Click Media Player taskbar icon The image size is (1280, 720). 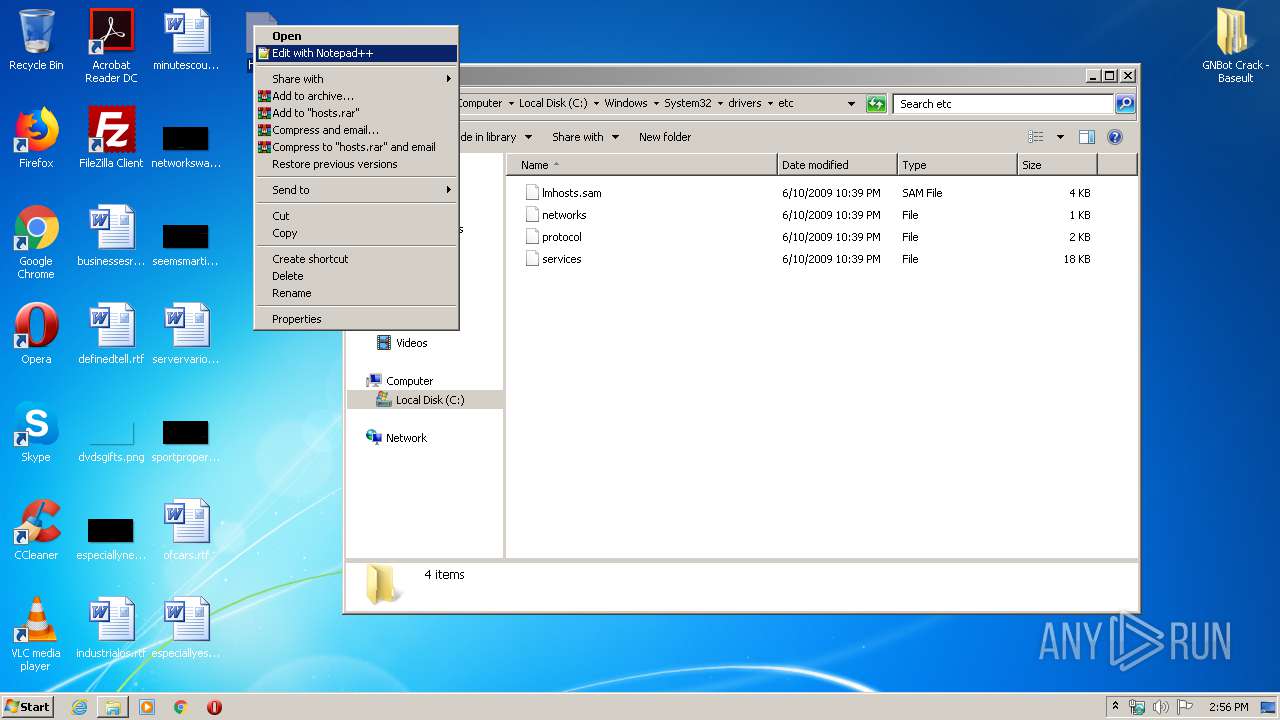coord(147,707)
